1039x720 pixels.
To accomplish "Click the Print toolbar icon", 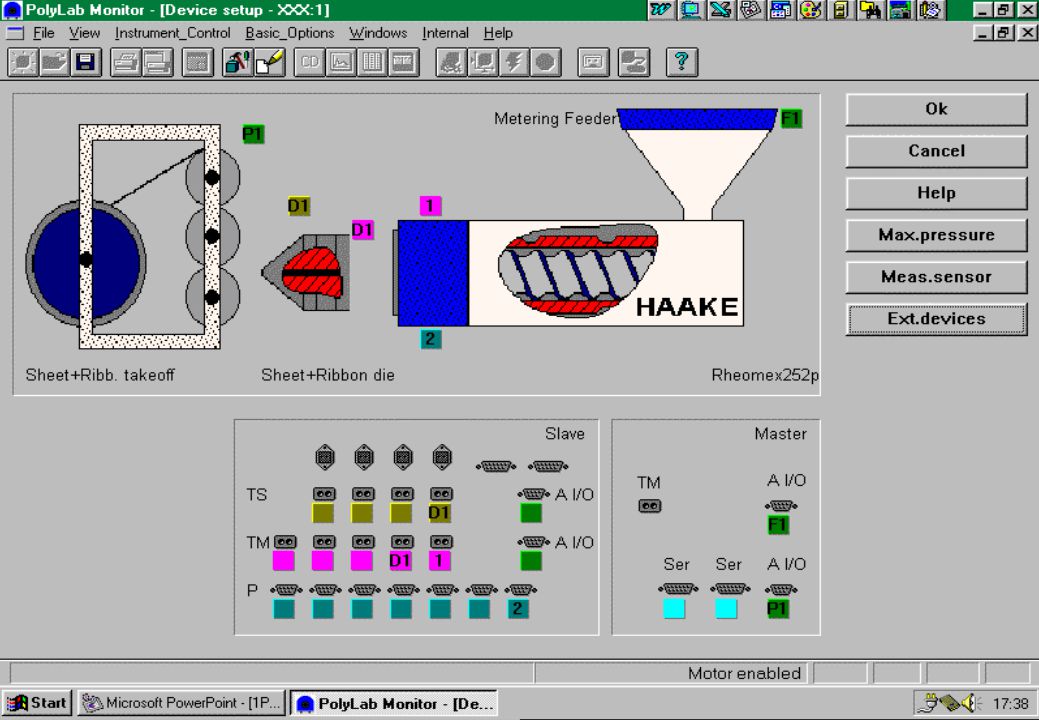I will coord(125,63).
